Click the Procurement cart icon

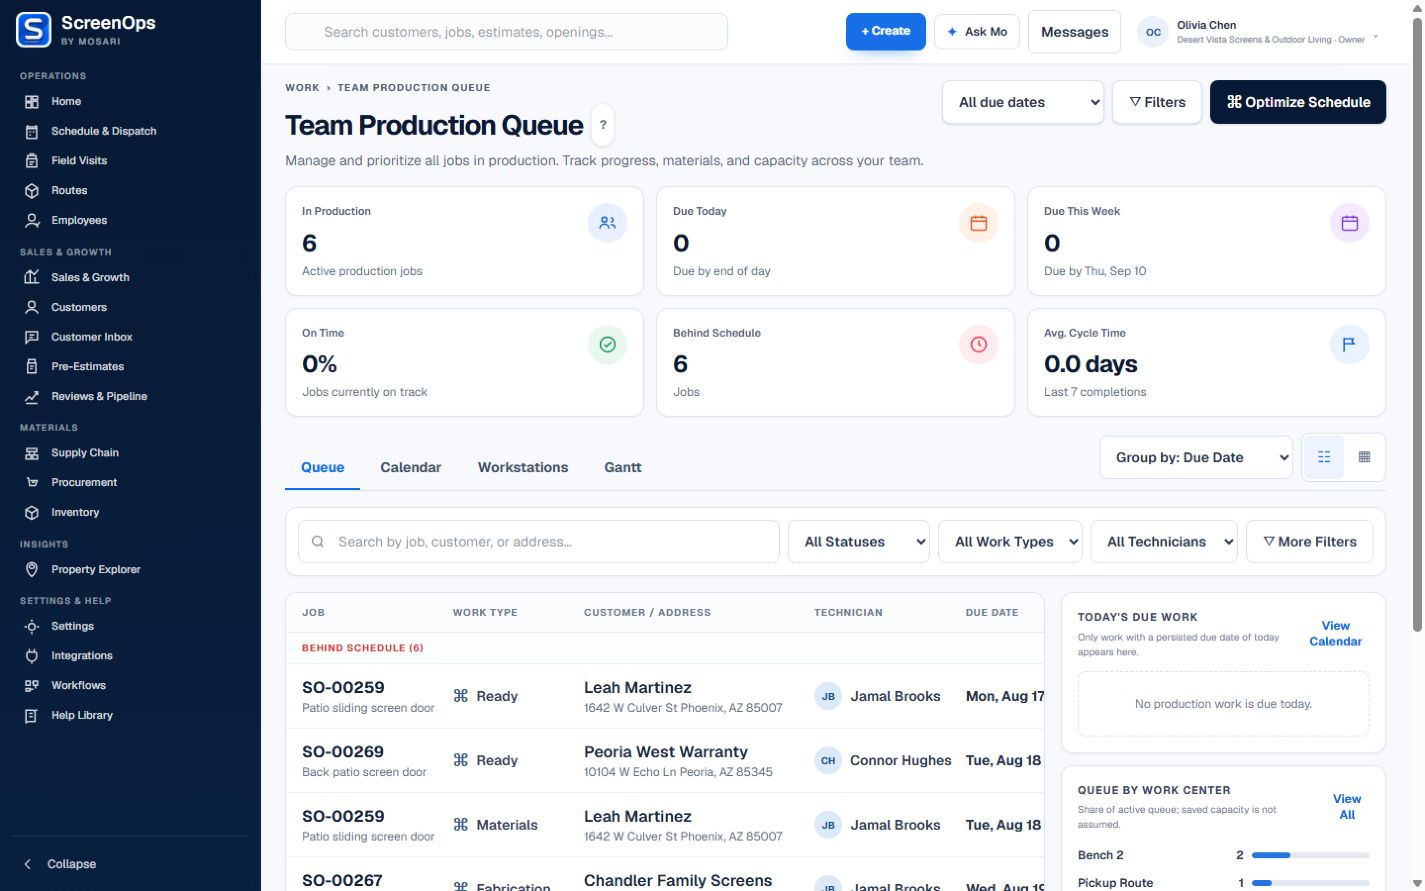(32, 482)
